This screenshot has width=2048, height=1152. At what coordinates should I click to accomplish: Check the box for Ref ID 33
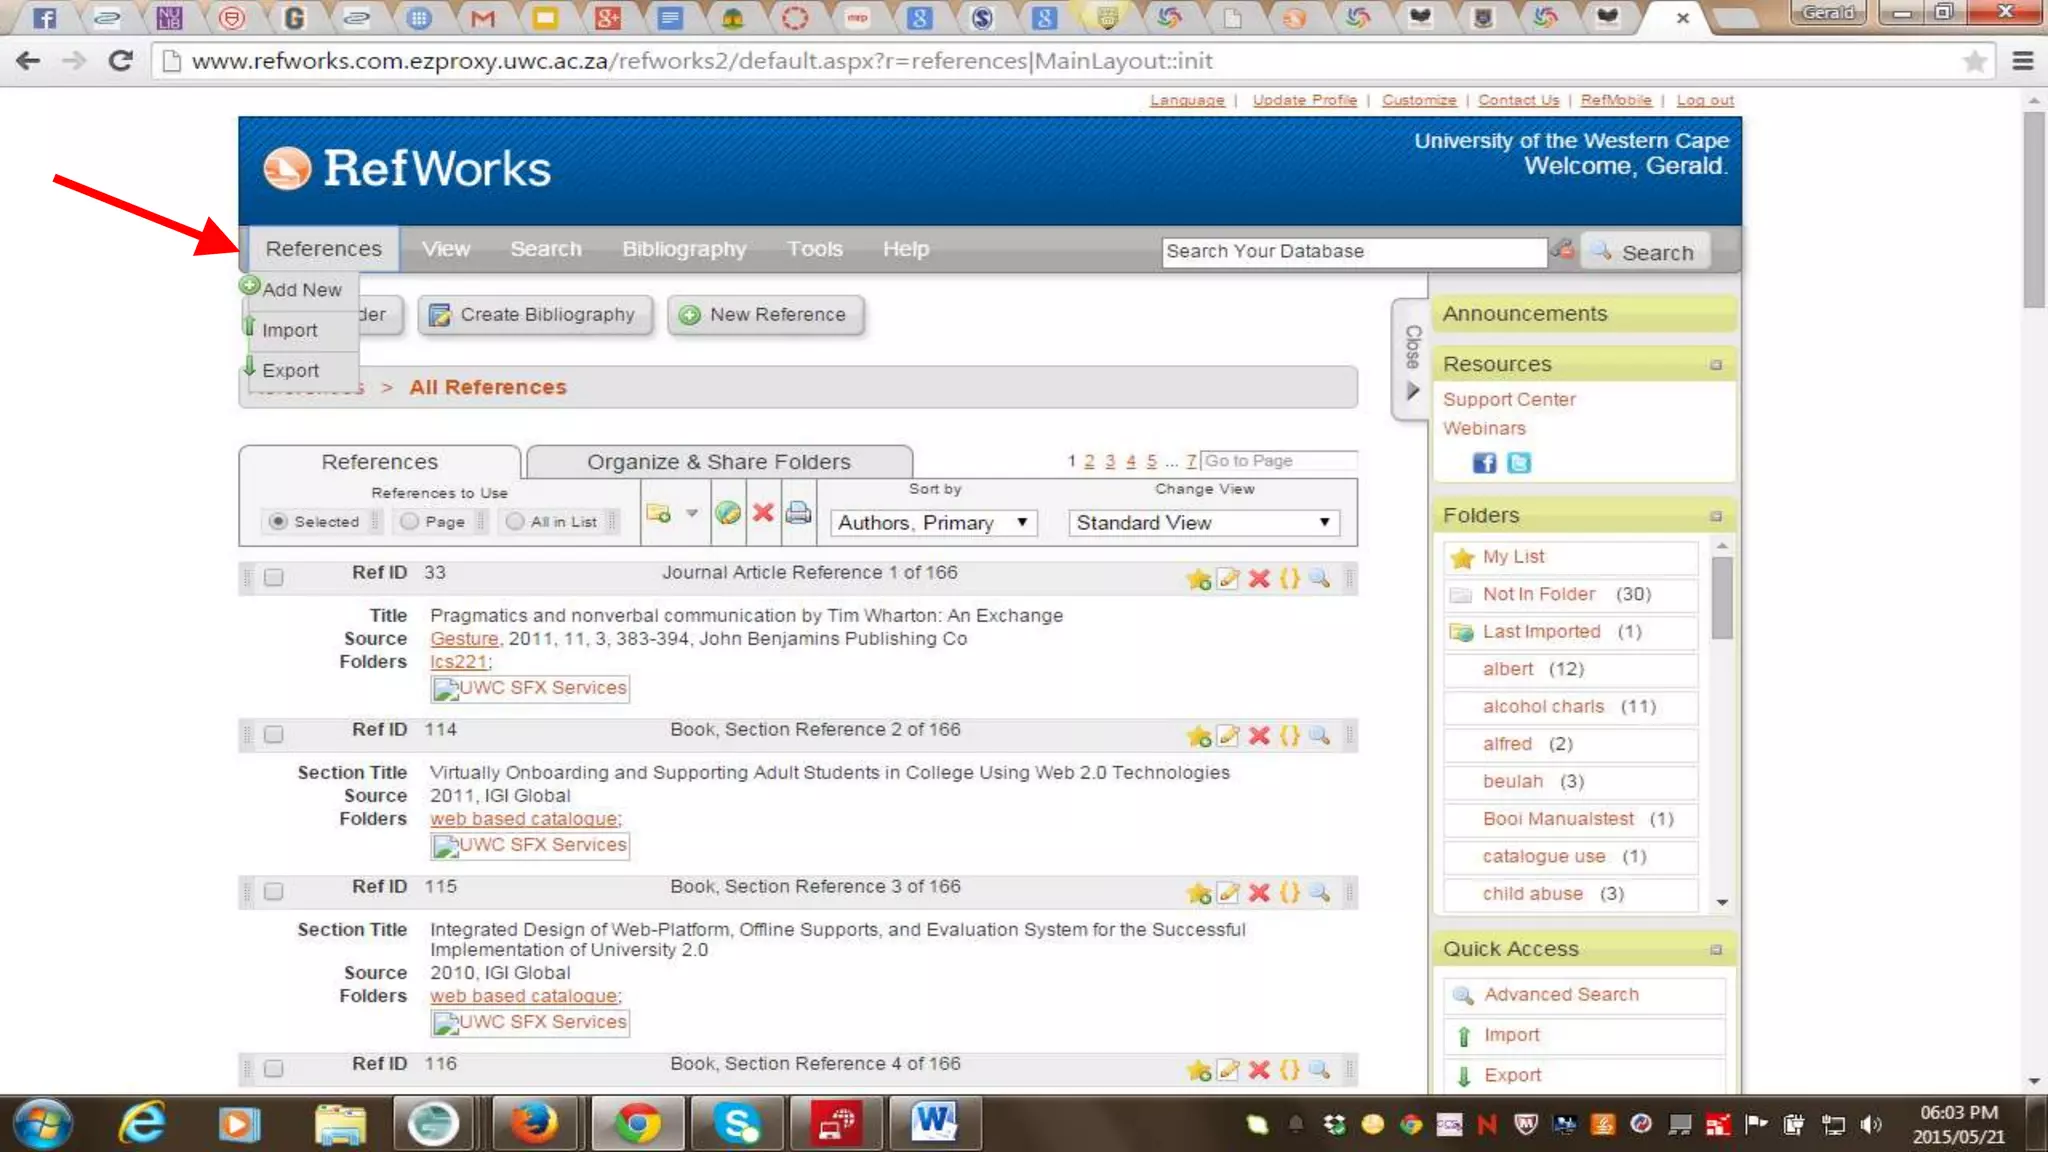tap(273, 577)
